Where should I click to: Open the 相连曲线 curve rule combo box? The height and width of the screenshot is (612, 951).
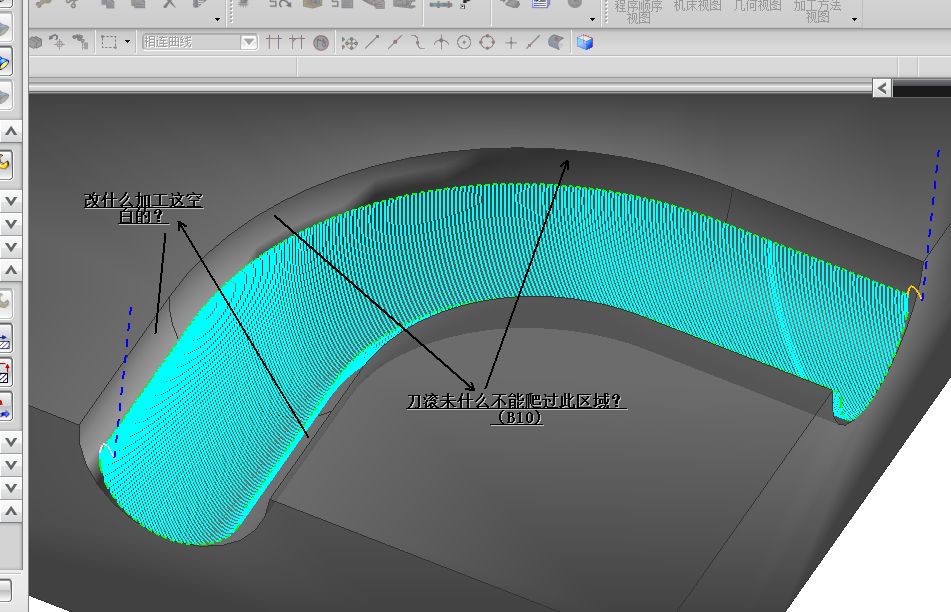tap(200, 42)
